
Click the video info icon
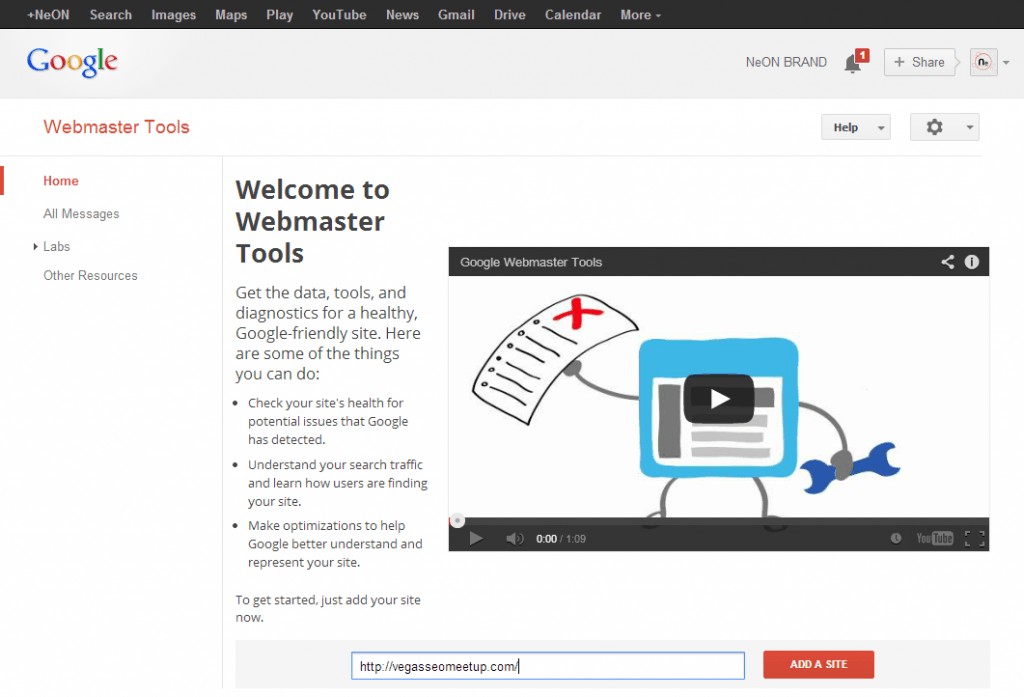pos(972,262)
